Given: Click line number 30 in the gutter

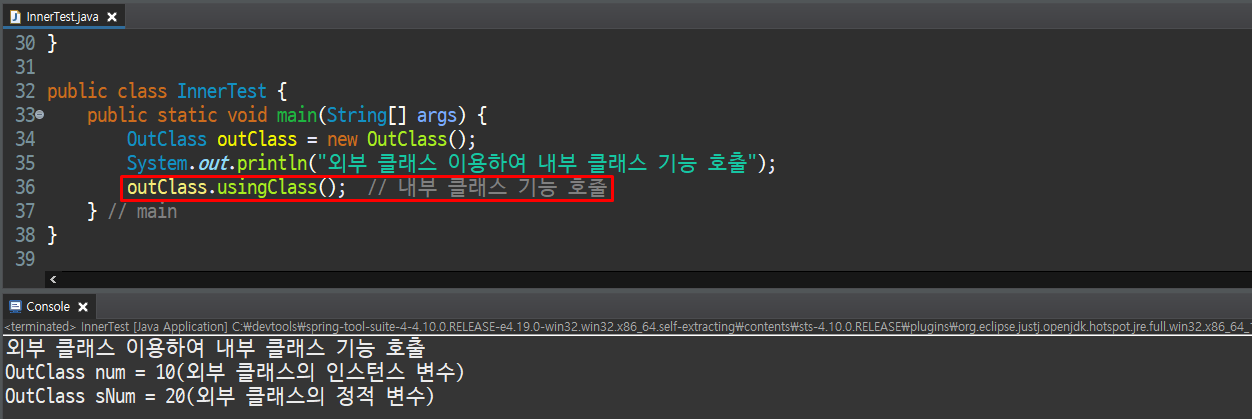Looking at the screenshot, I should point(25,43).
